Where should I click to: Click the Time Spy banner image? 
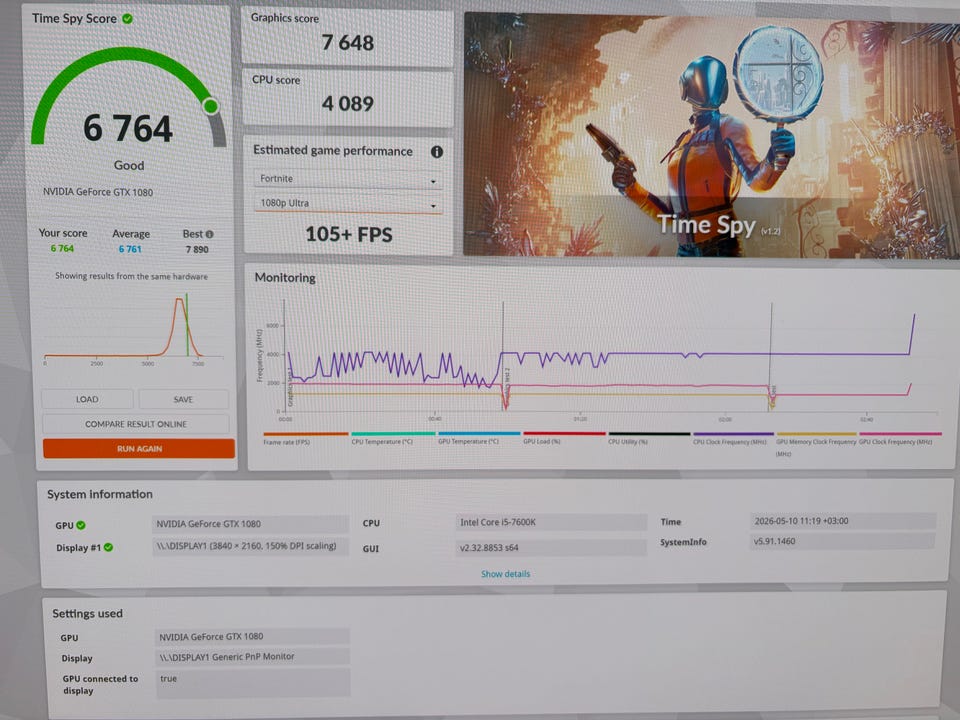(x=711, y=135)
